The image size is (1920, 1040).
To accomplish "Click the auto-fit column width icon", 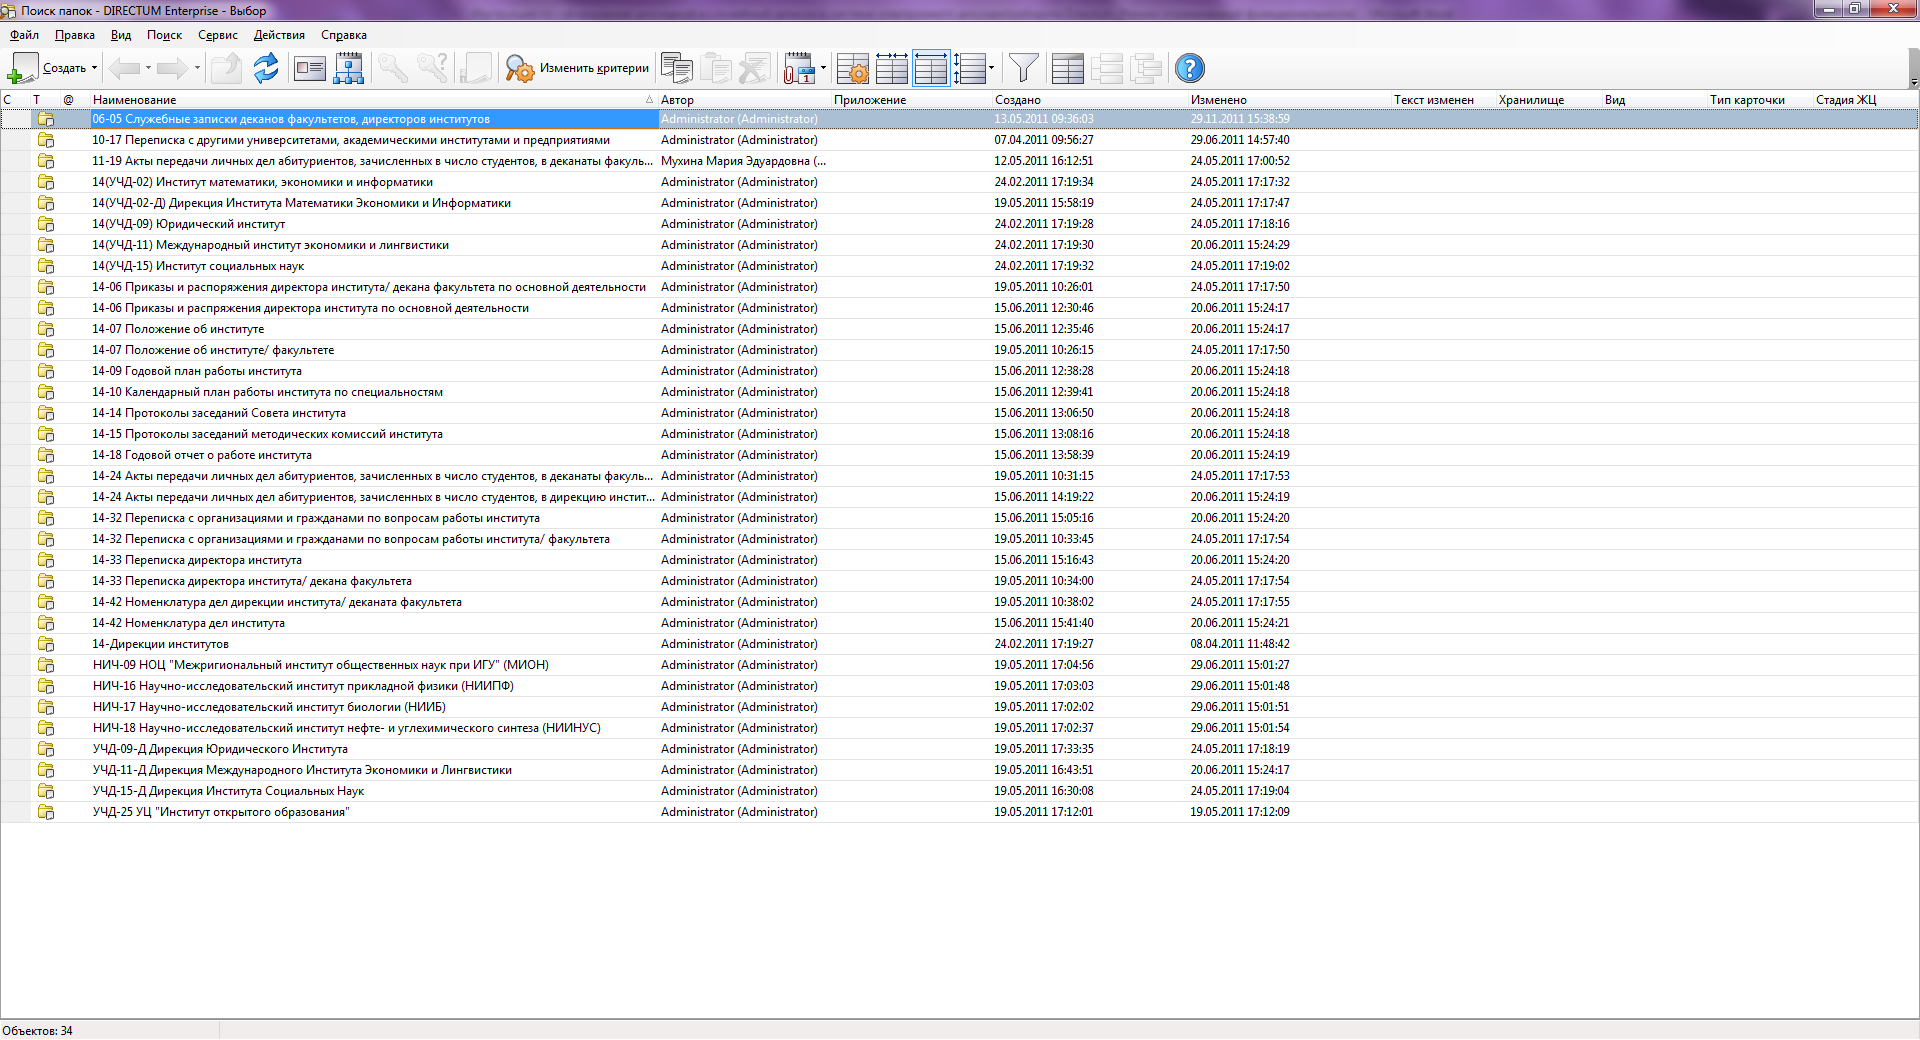I will (x=891, y=68).
